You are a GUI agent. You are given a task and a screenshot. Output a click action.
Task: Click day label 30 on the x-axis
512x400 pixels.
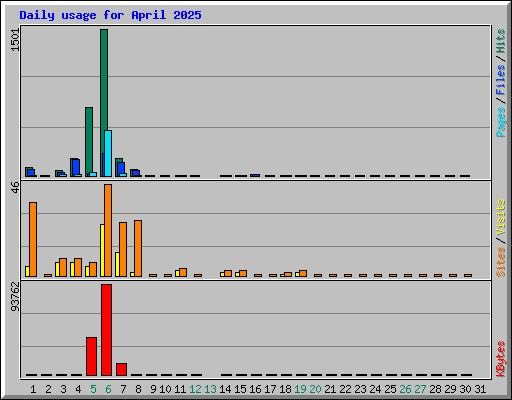465,389
